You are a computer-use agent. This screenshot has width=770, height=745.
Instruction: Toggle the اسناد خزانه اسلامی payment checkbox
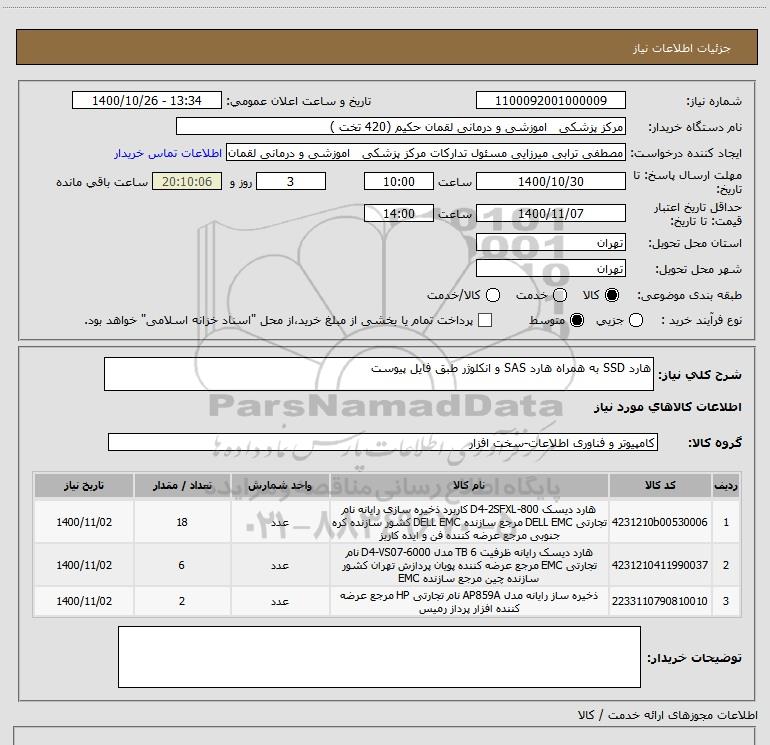click(485, 320)
